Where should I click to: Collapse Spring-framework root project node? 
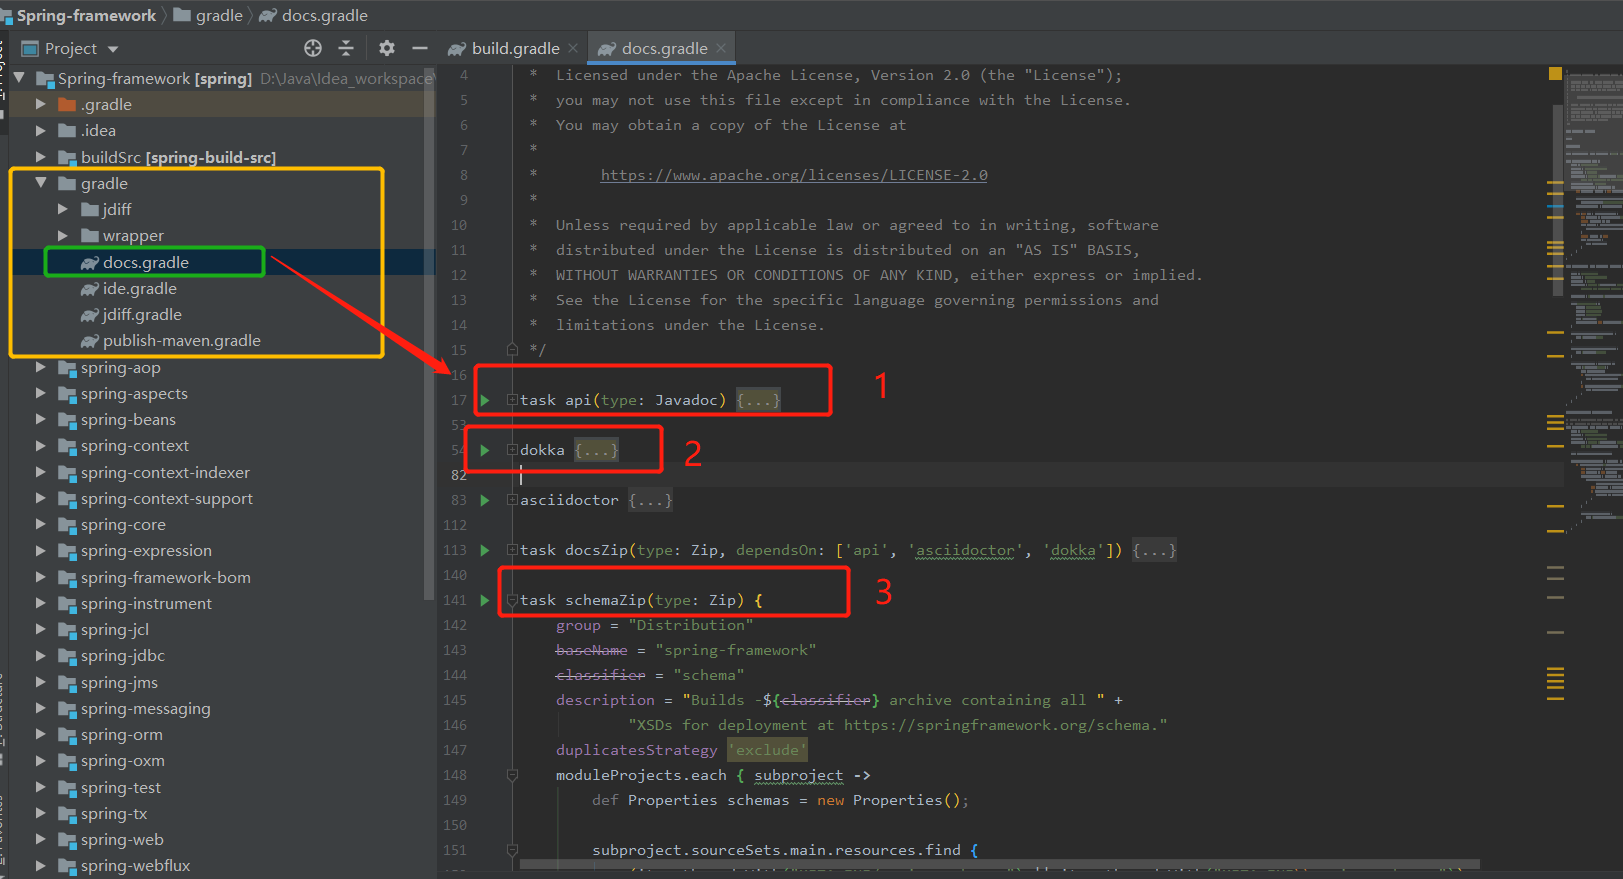click(x=19, y=77)
